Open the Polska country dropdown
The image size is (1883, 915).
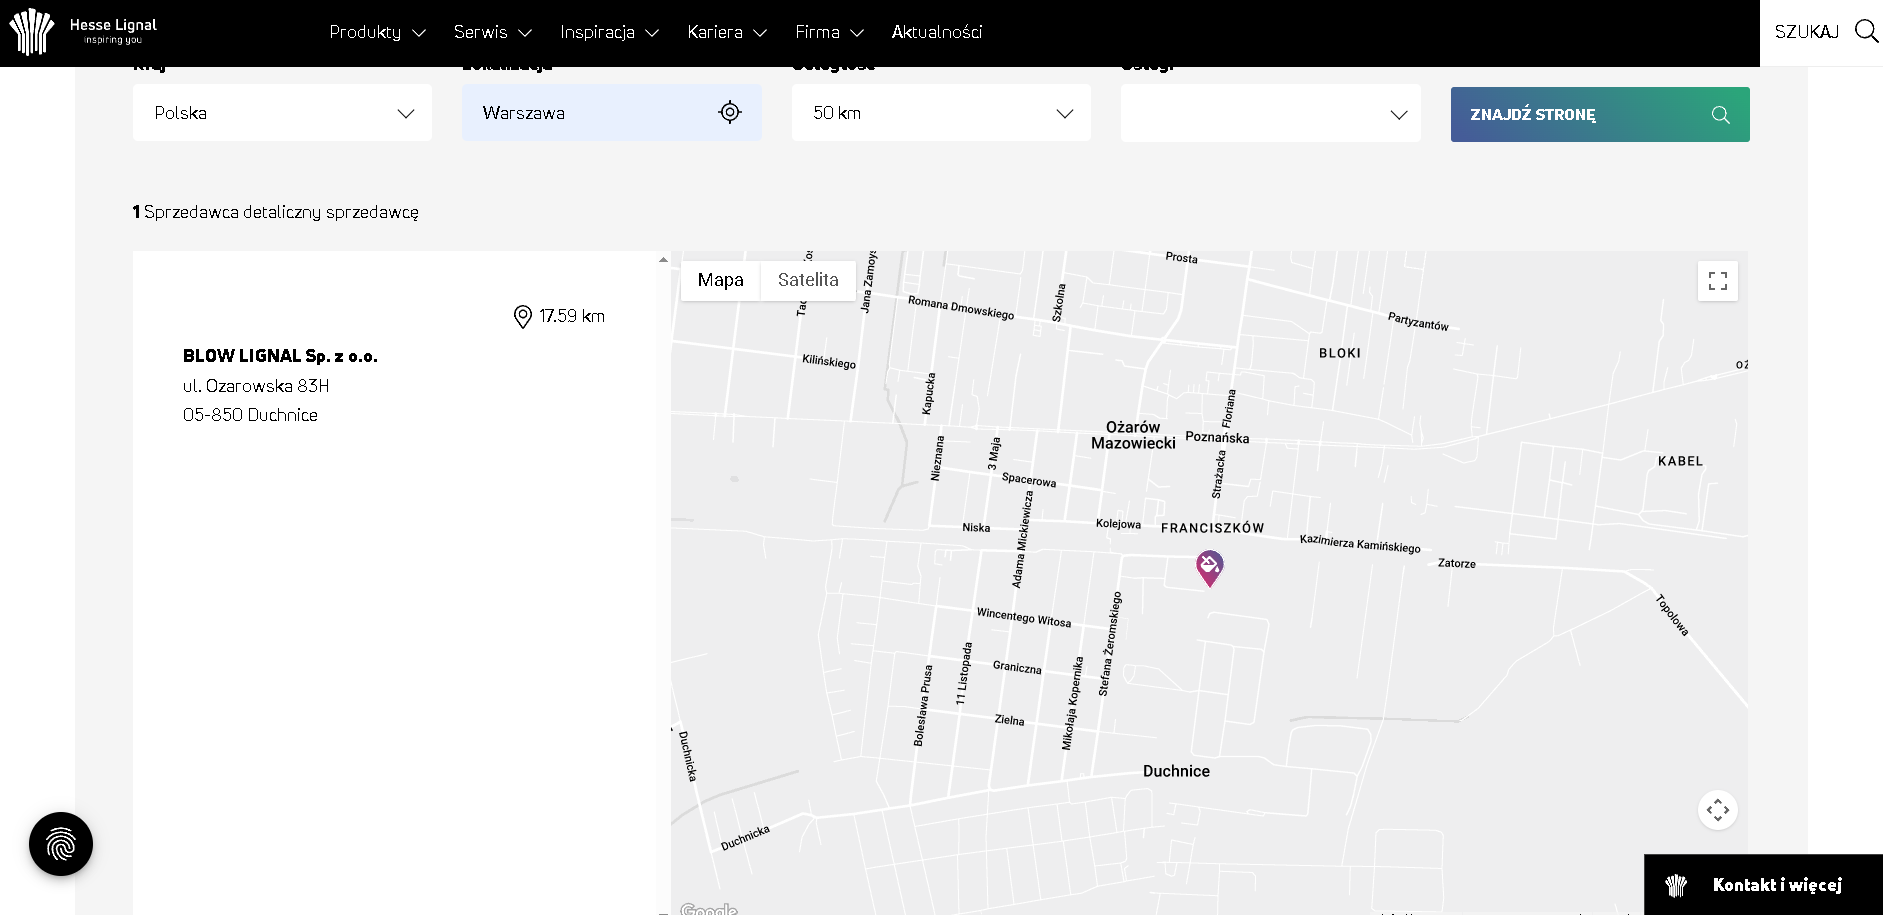(x=282, y=113)
